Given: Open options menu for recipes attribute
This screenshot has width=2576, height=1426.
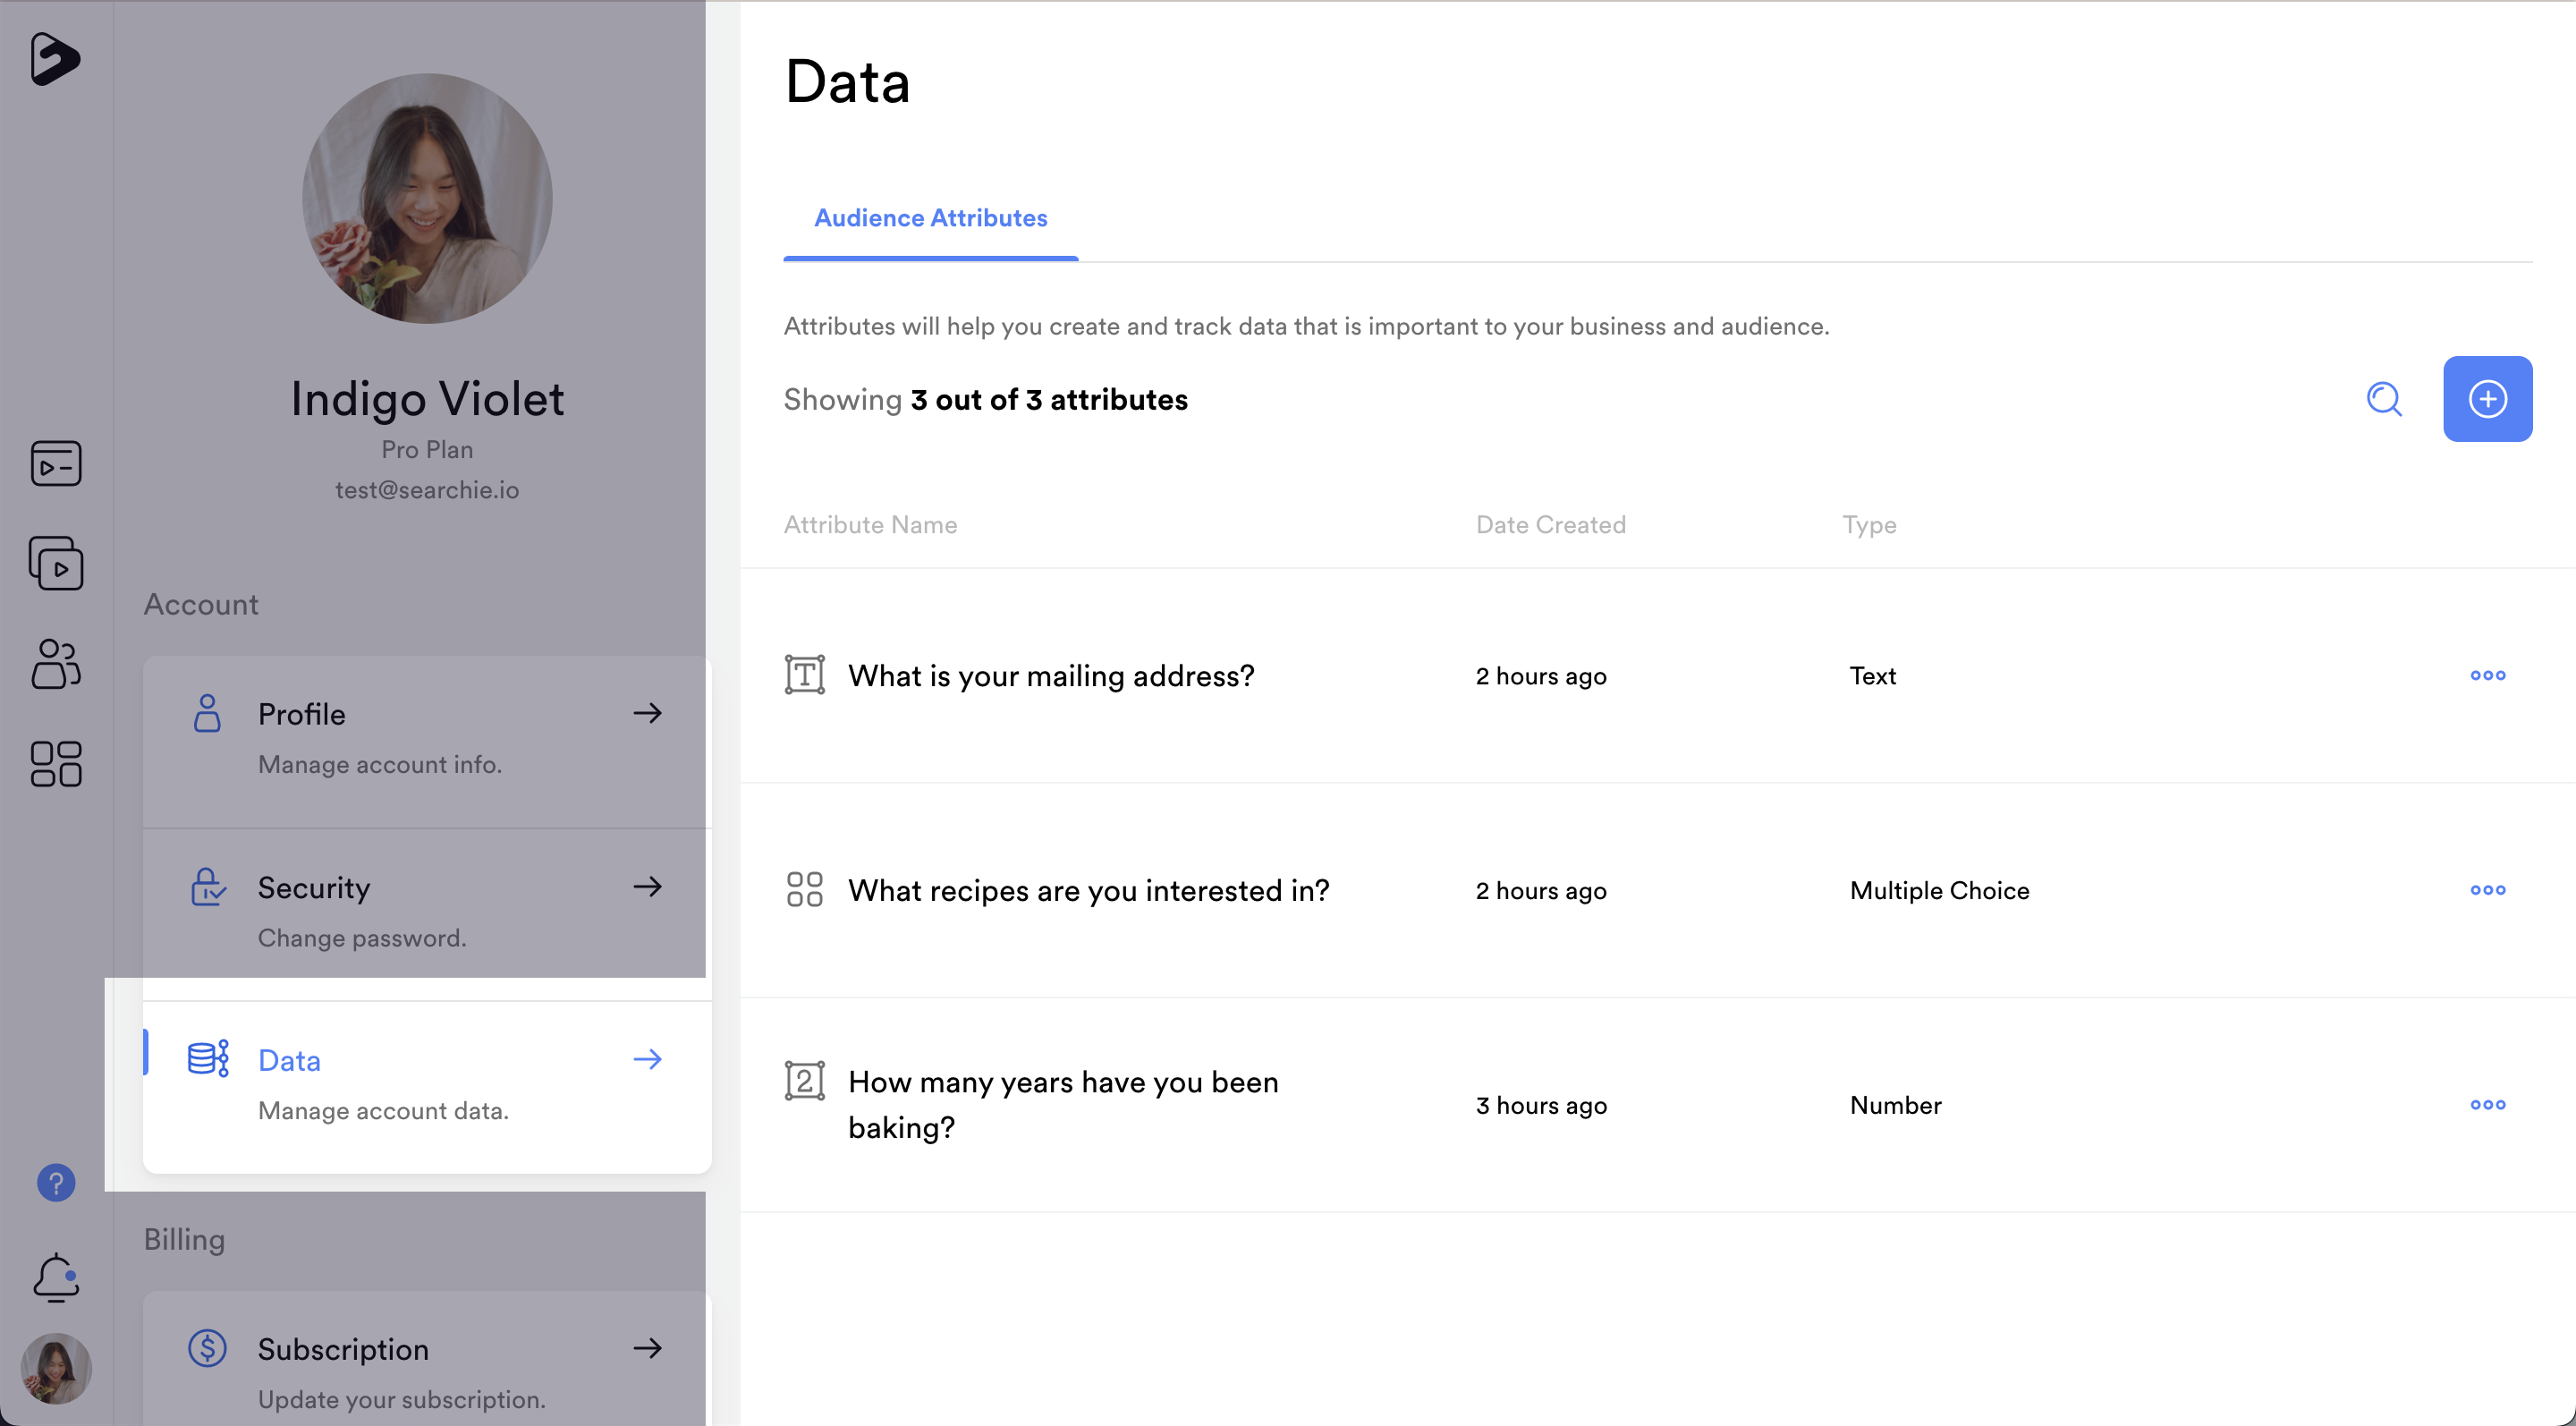Looking at the screenshot, I should (x=2487, y=890).
